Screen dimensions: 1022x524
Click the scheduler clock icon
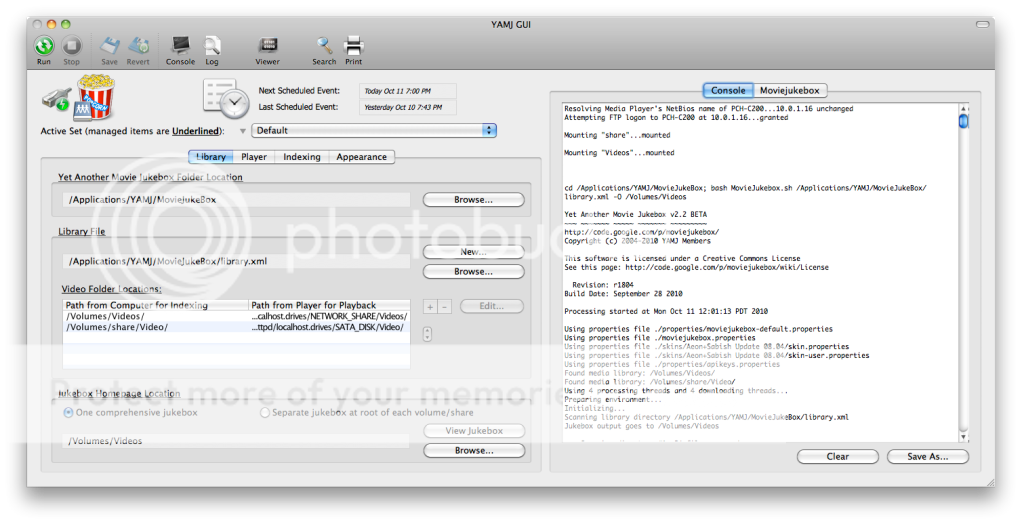point(226,98)
